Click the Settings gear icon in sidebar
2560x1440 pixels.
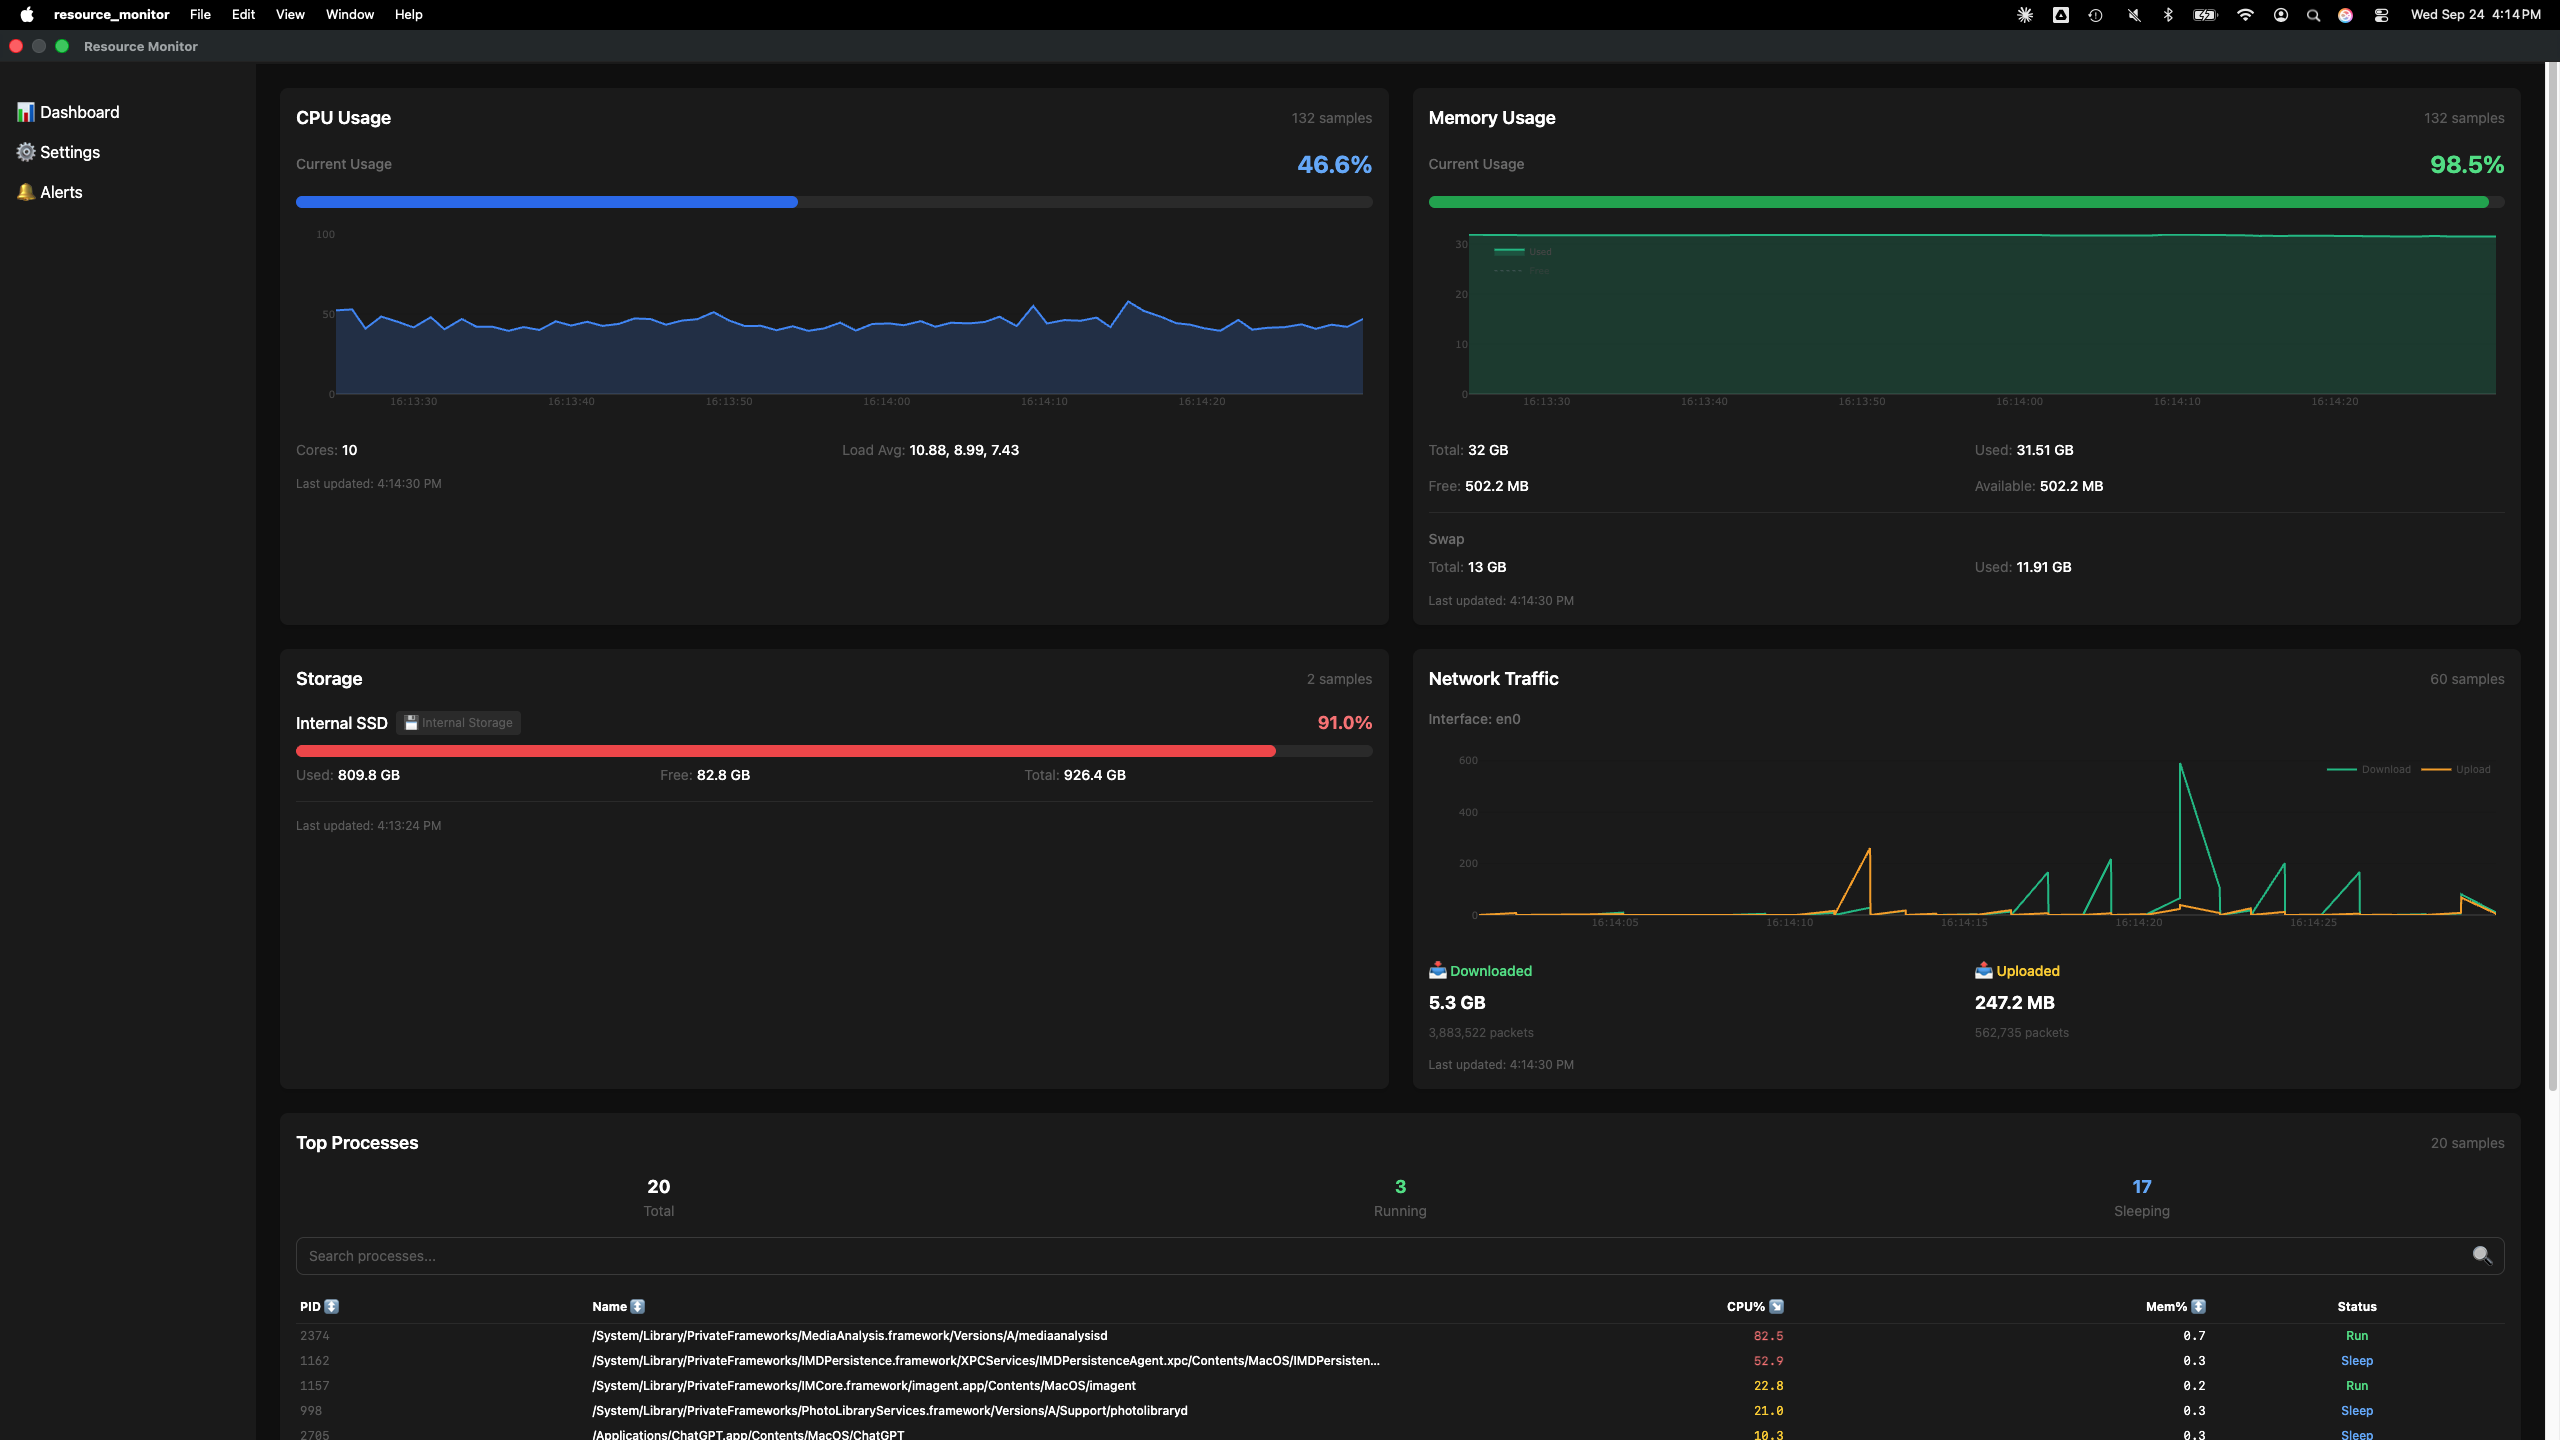coord(26,152)
